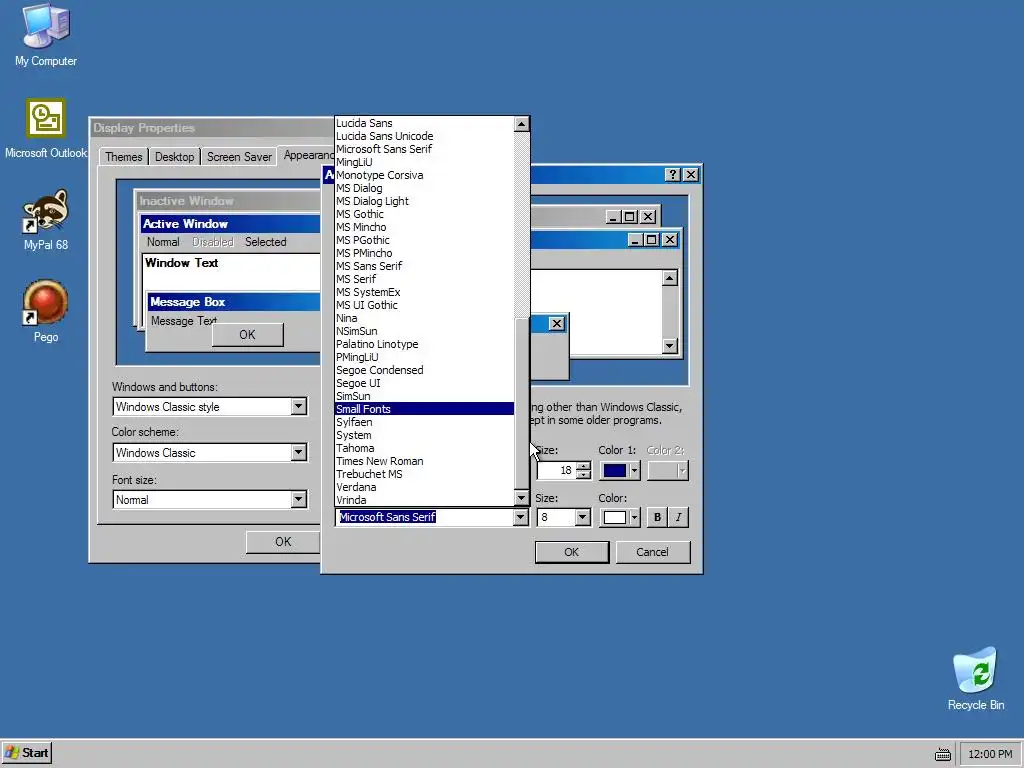Switch to the Appearance tab

(x=307, y=155)
